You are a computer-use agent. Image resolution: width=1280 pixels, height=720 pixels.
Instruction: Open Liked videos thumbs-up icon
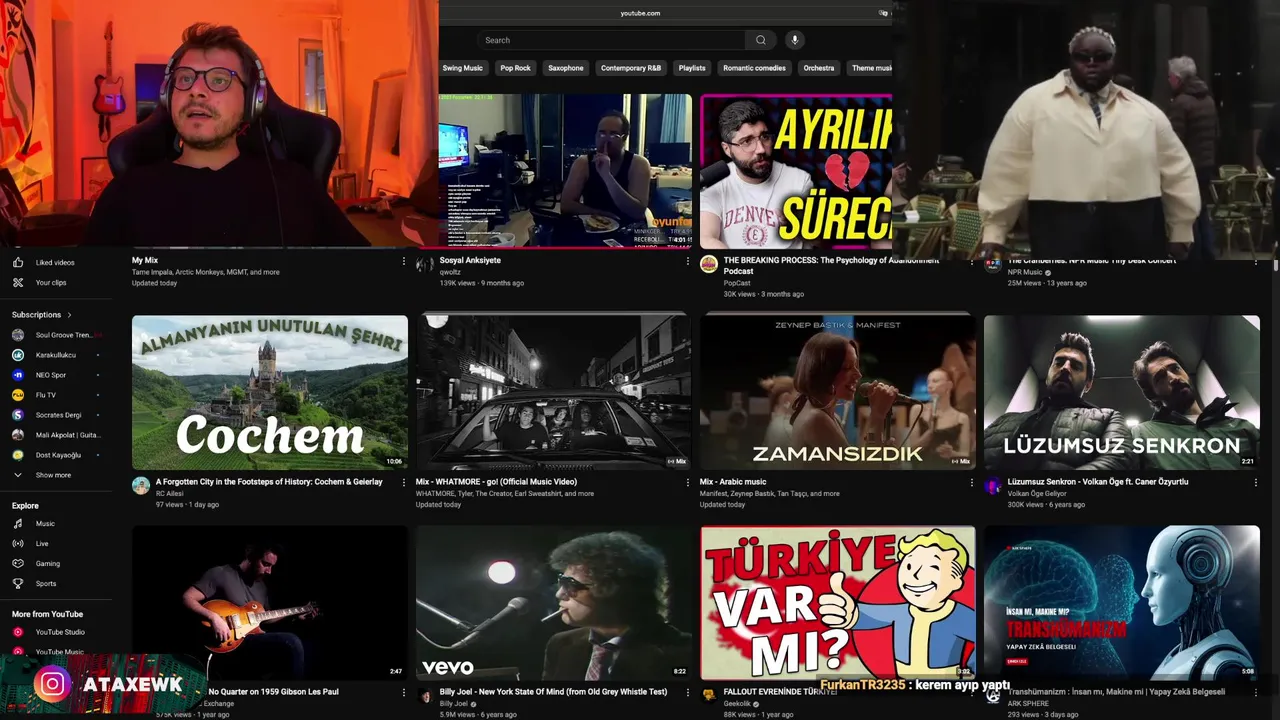point(18,263)
